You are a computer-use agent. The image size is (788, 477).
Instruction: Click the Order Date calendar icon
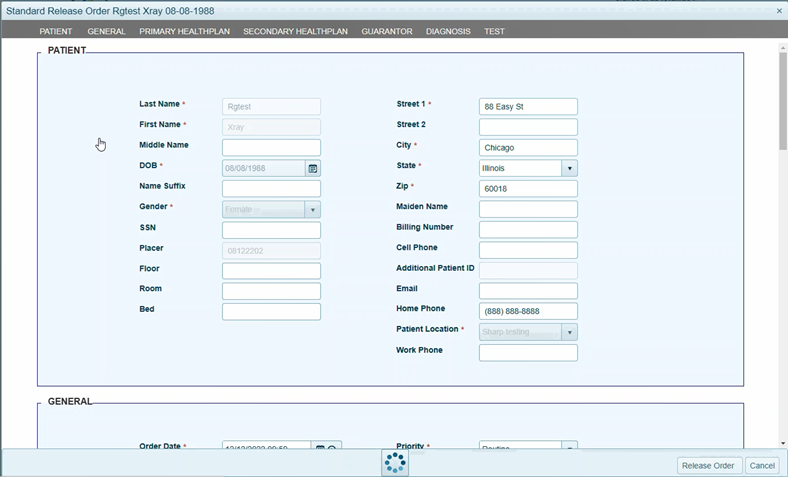tap(321, 447)
